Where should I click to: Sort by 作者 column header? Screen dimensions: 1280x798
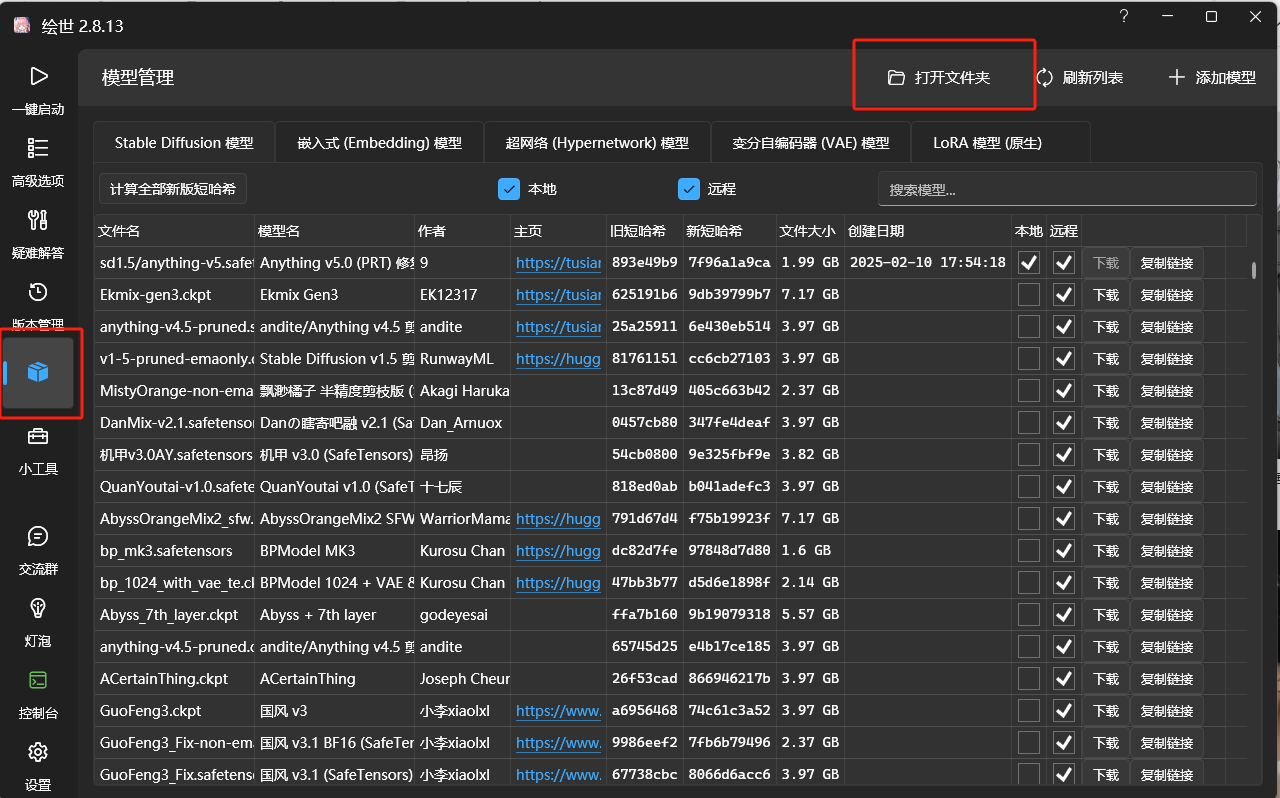462,231
